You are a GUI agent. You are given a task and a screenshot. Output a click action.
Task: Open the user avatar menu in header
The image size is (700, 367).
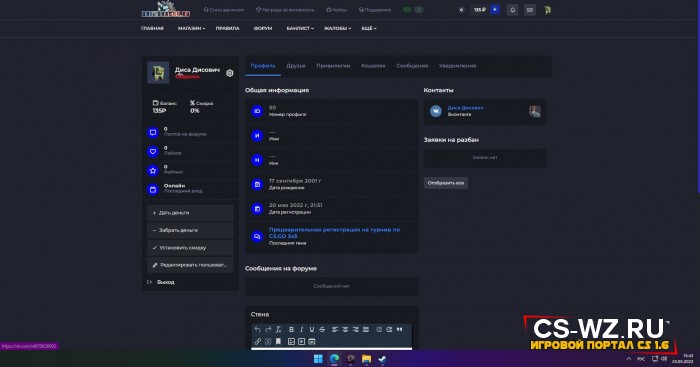tap(547, 10)
